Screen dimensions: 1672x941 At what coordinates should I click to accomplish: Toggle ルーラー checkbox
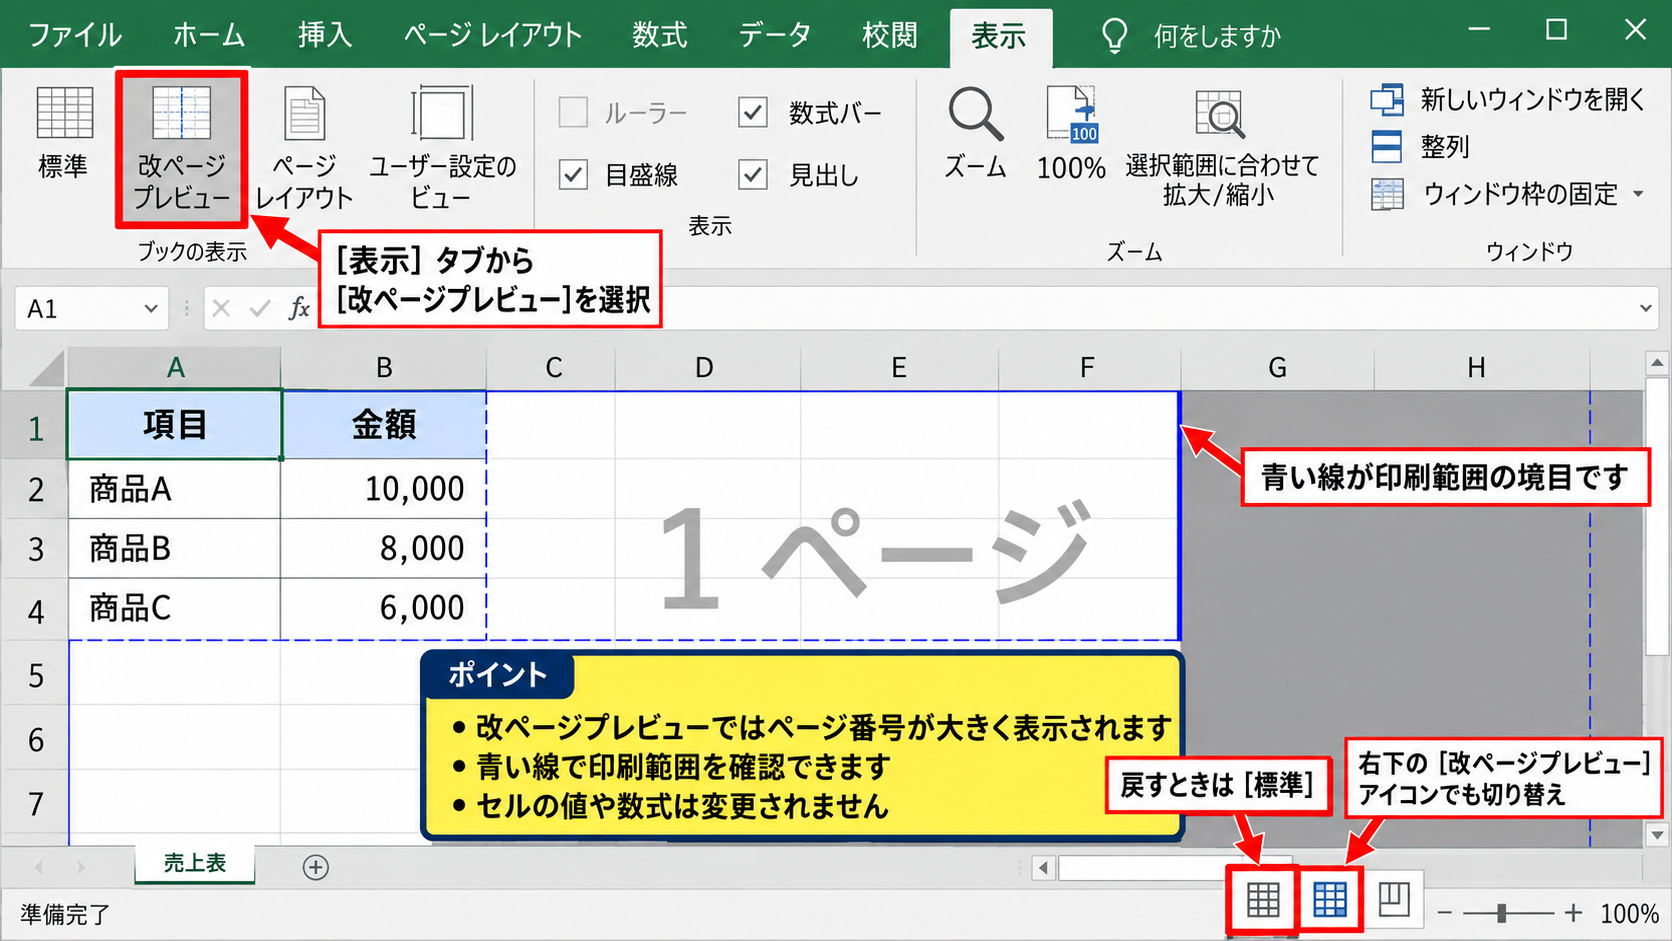(x=573, y=112)
